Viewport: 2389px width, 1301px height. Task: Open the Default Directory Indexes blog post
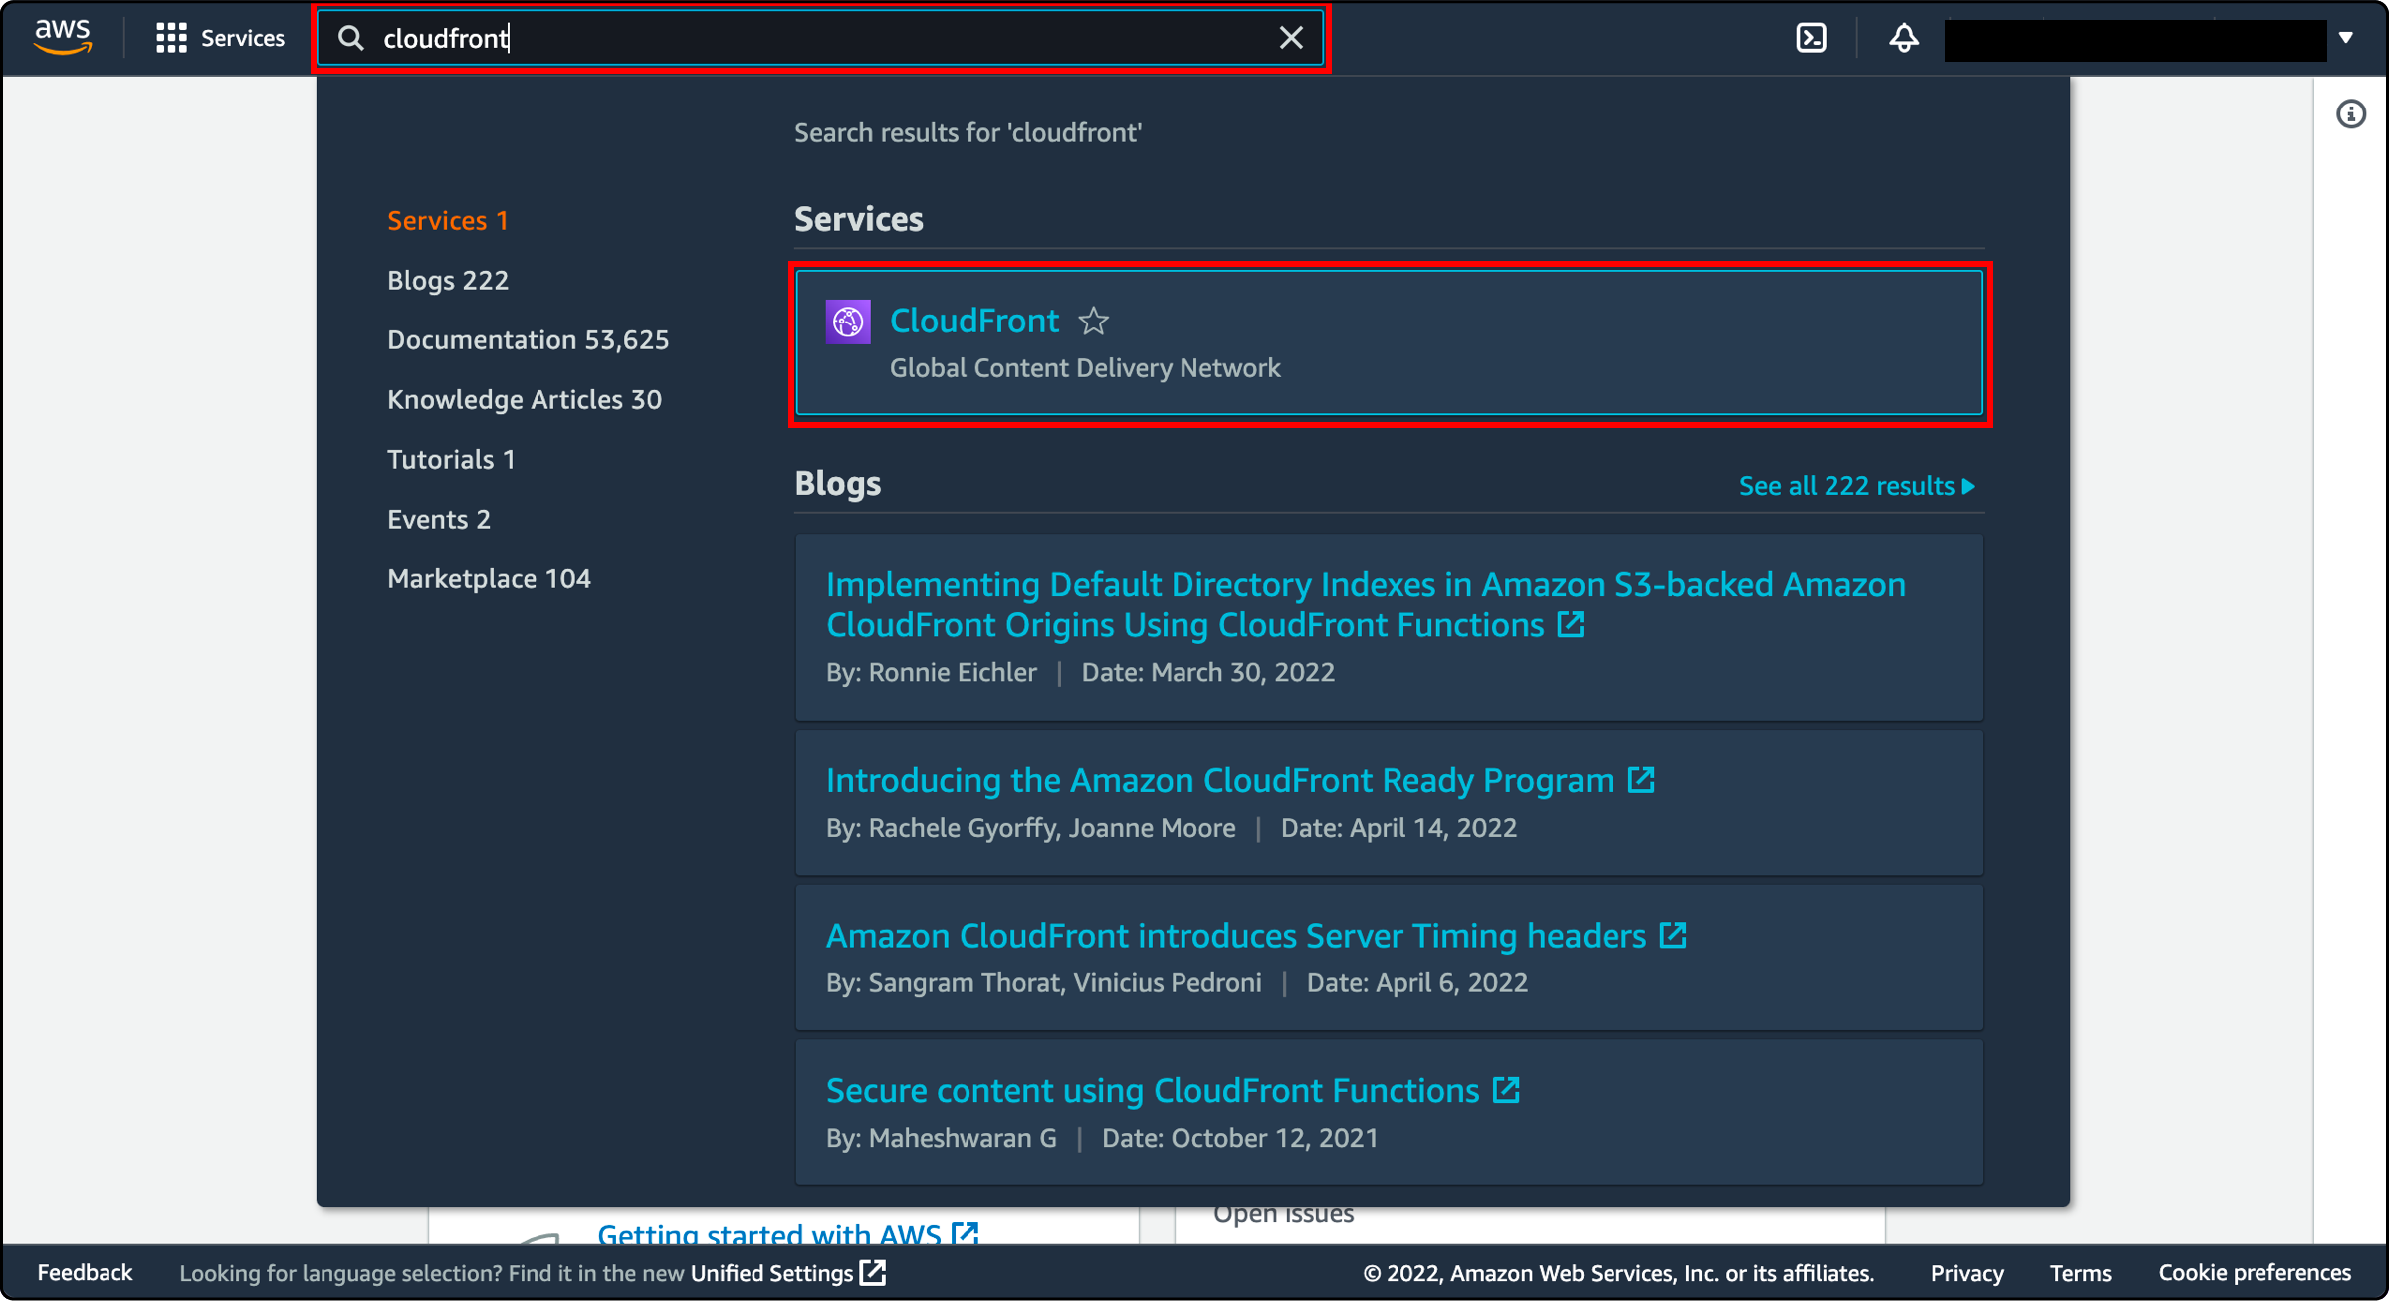1365,604
